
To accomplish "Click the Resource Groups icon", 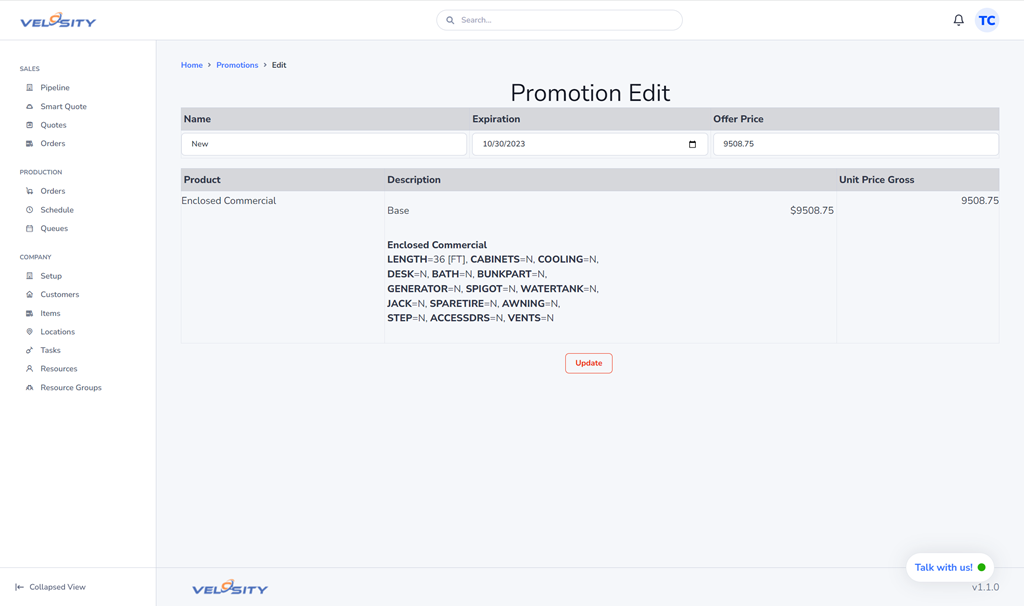I will (x=29, y=388).
